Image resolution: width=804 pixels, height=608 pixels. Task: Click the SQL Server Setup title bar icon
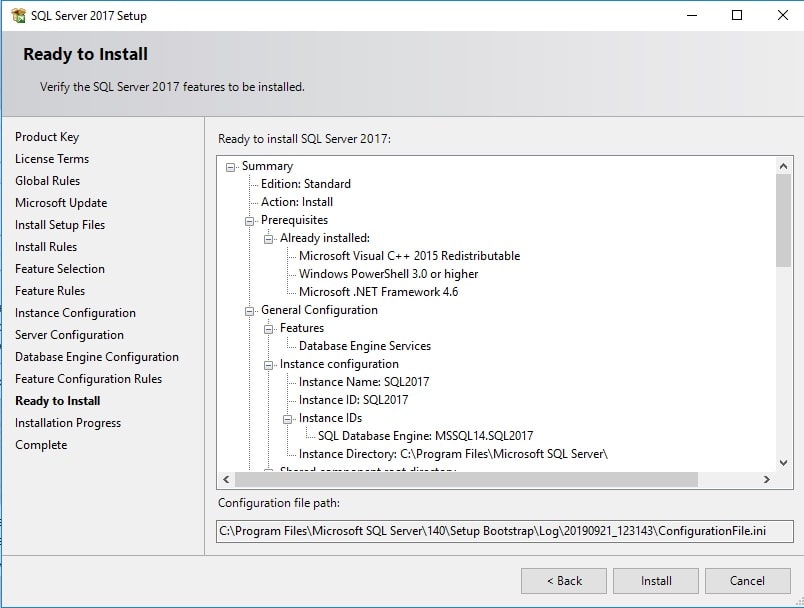point(18,16)
